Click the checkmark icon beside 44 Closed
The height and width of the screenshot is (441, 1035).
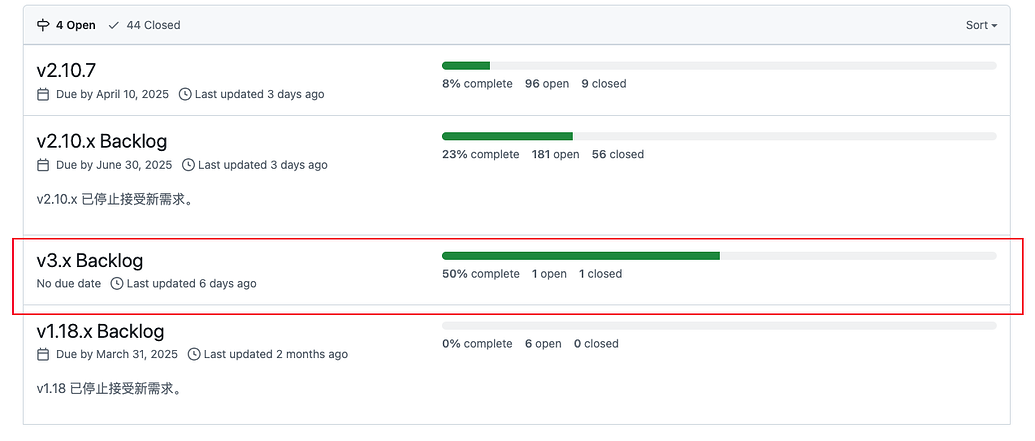[x=114, y=25]
